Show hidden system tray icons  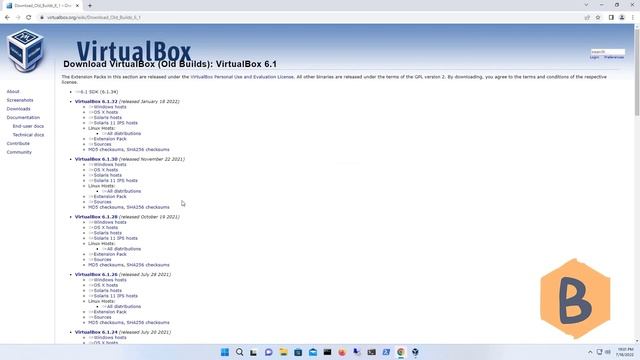click(x=590, y=352)
